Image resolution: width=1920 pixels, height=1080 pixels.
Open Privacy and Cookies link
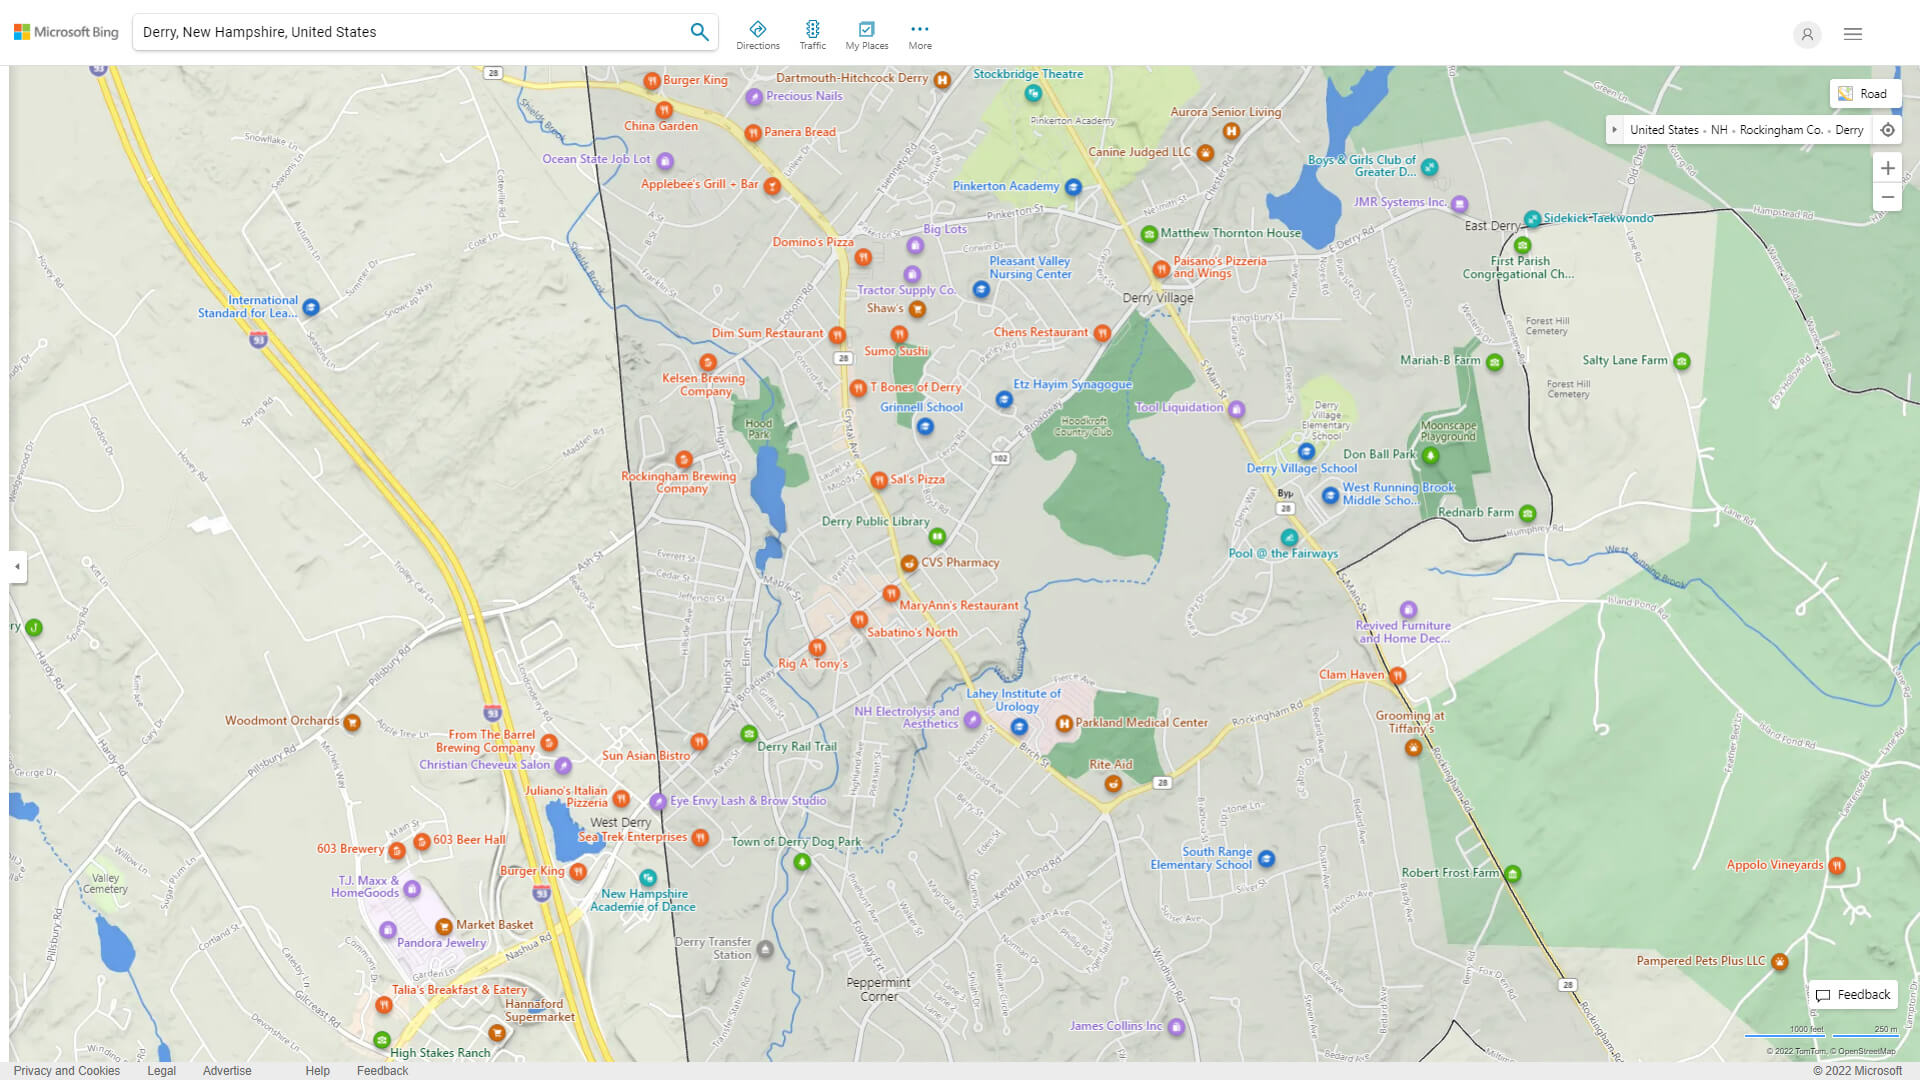point(66,1070)
